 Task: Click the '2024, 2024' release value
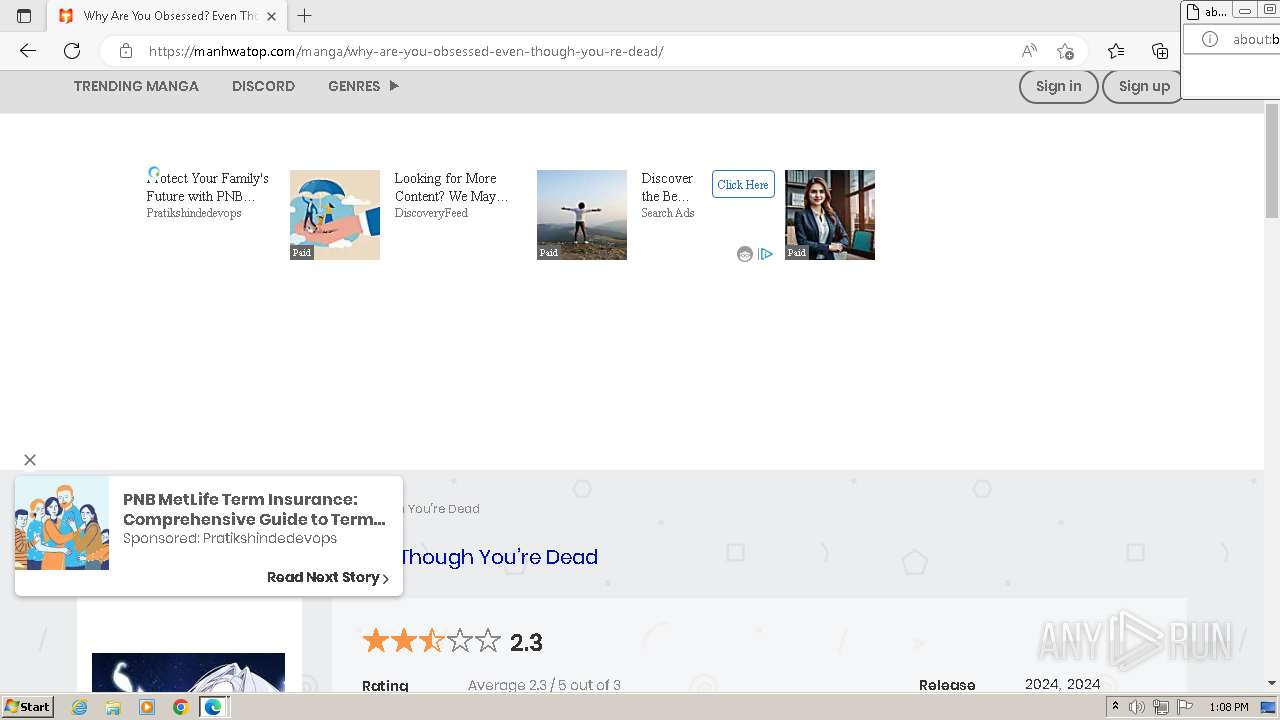(x=1062, y=684)
